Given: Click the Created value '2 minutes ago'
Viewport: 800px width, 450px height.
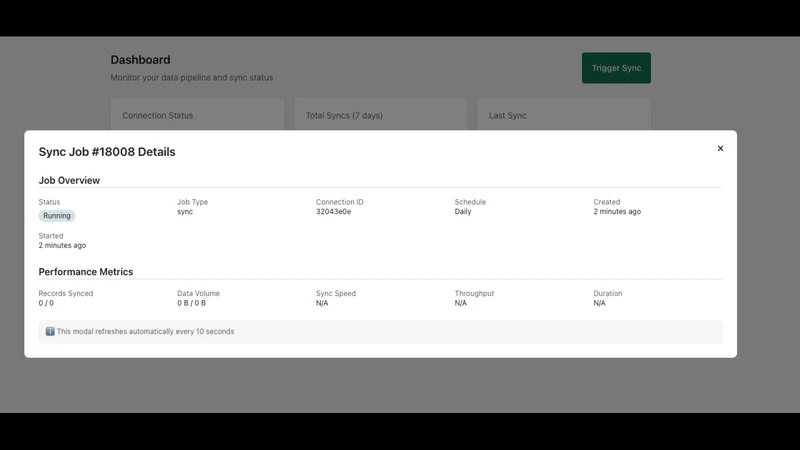Looking at the screenshot, I should (617, 212).
